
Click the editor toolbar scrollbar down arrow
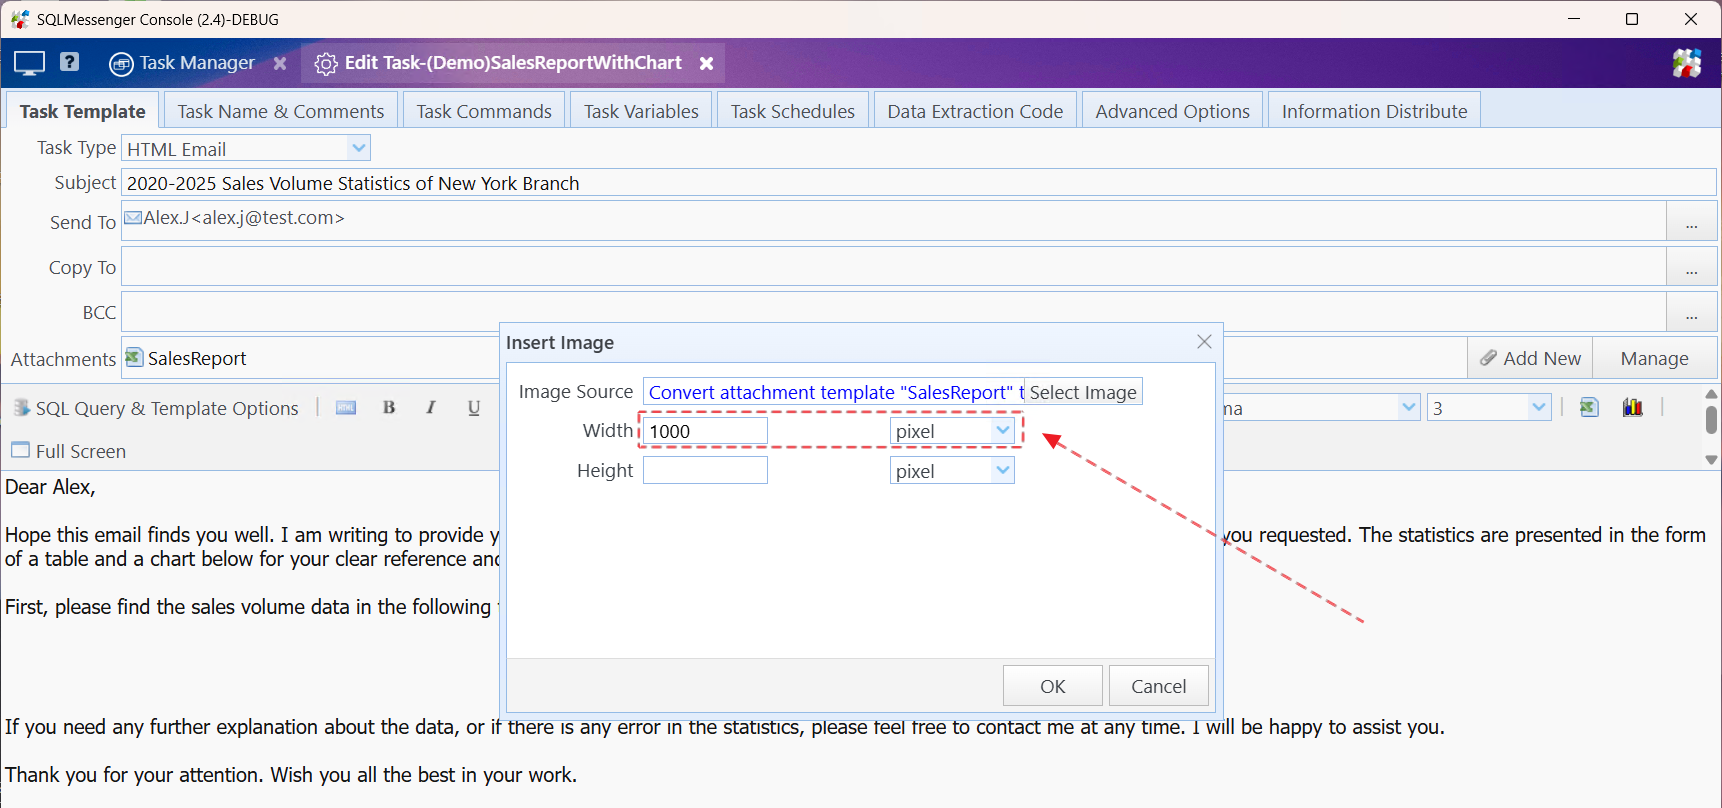click(x=1711, y=460)
